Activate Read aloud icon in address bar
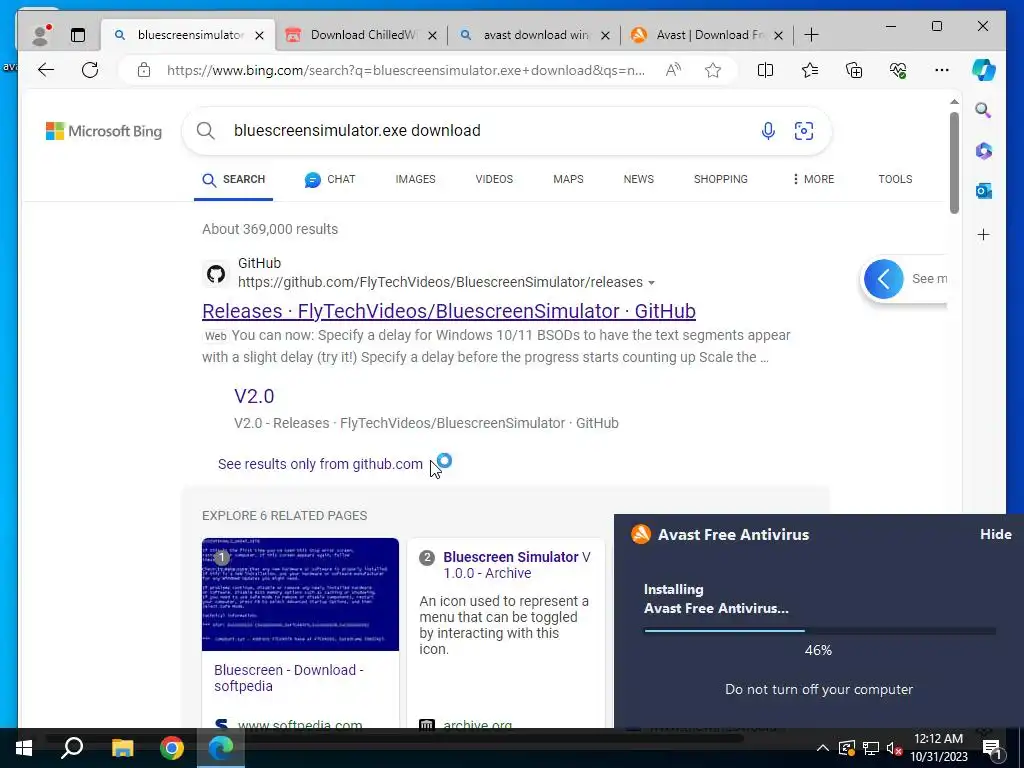 pos(673,70)
